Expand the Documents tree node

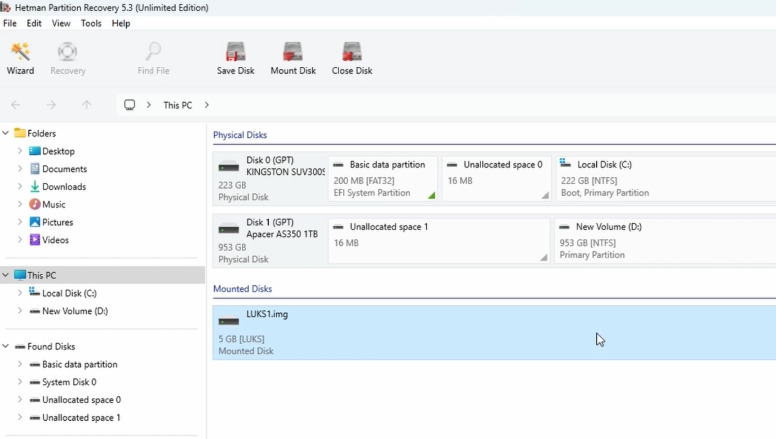click(x=20, y=169)
